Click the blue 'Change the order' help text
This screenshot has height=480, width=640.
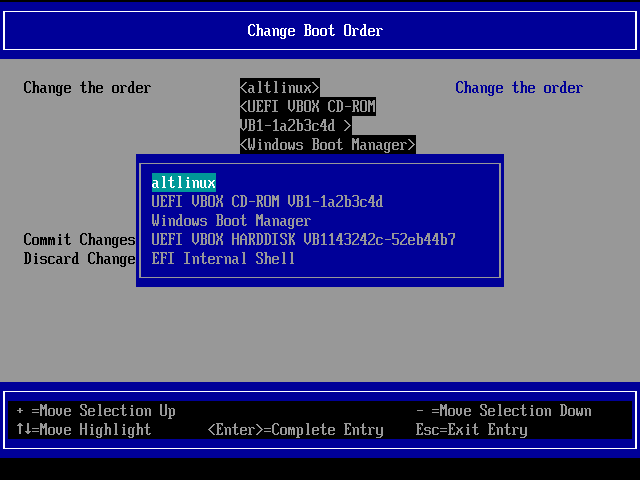click(x=519, y=88)
